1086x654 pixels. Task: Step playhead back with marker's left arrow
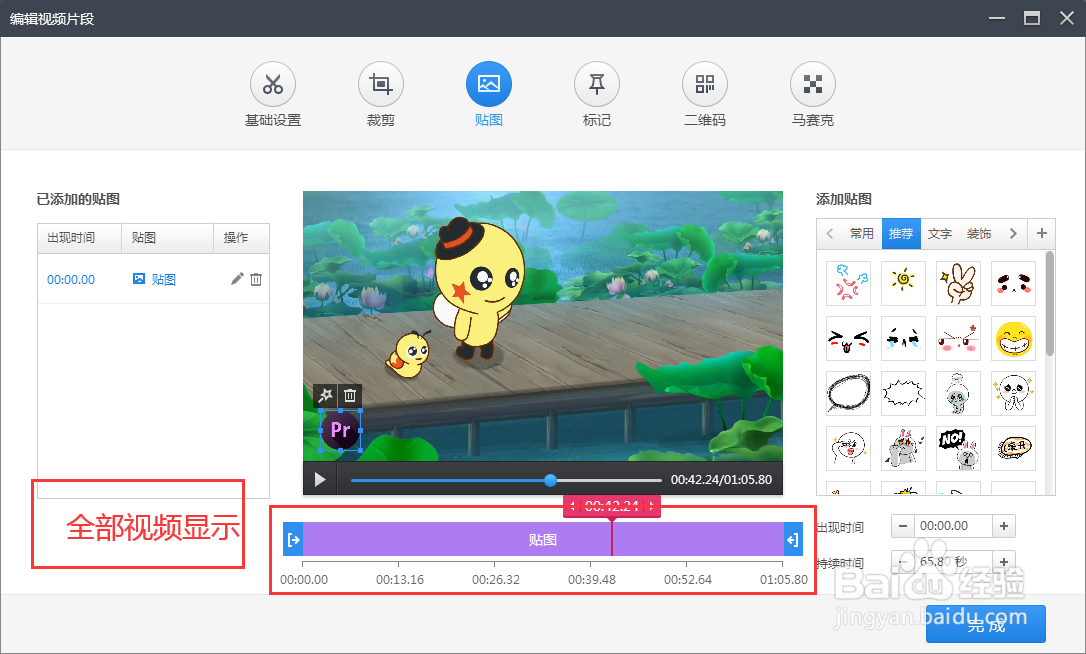(573, 506)
